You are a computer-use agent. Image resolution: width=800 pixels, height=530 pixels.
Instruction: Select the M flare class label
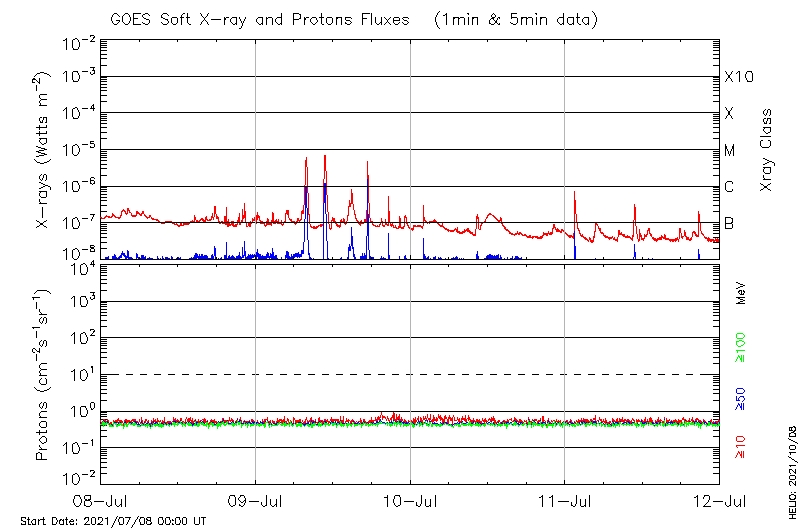tap(730, 151)
